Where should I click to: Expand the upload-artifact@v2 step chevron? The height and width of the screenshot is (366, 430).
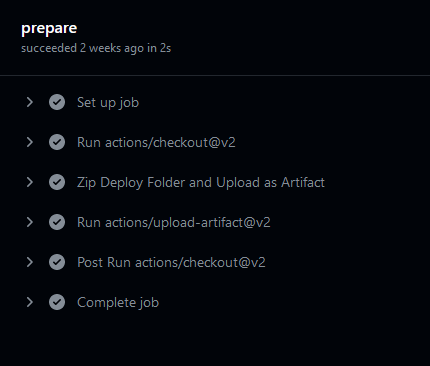click(30, 222)
